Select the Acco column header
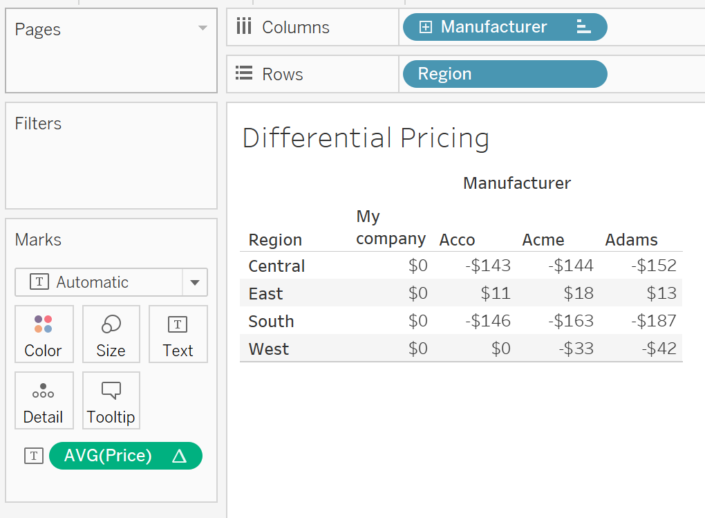Screen dimensions: 705x518 click(457, 240)
